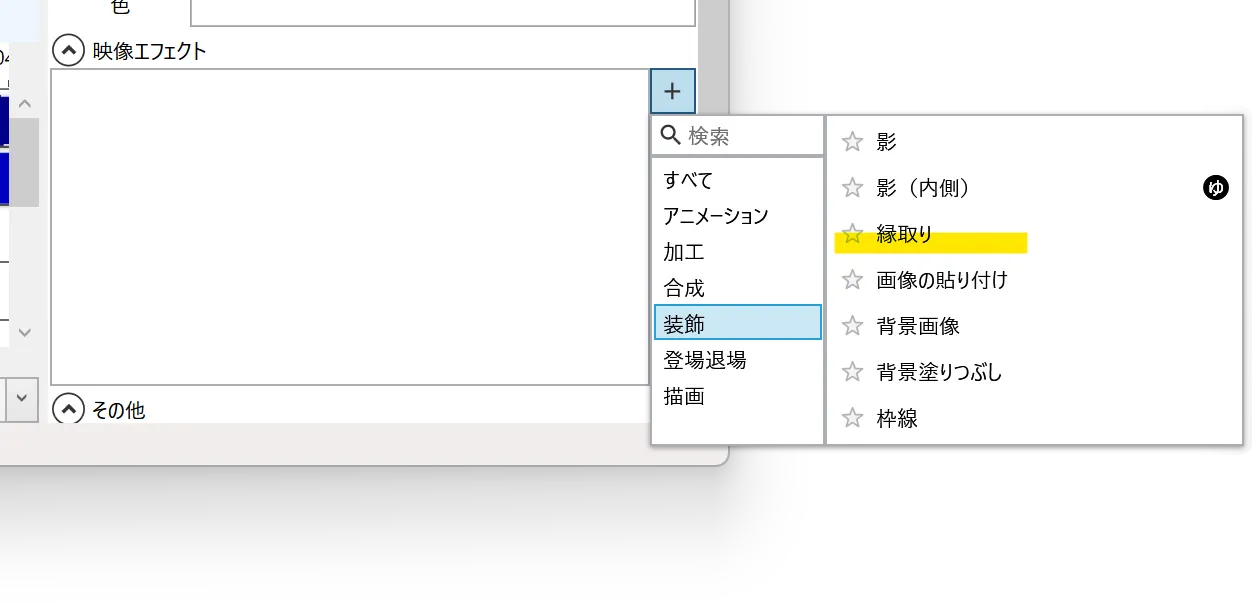
Task: Select the アニメーション category
Action: 738,216
